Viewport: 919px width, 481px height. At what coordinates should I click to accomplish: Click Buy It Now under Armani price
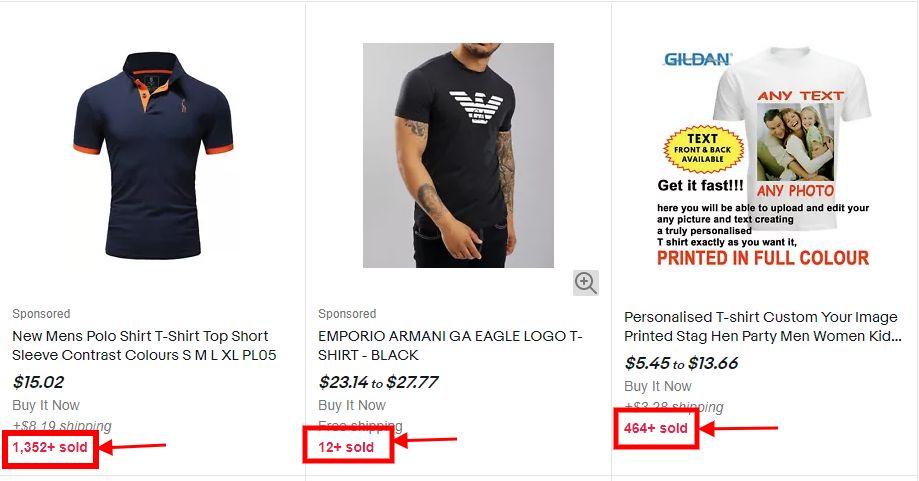point(352,405)
